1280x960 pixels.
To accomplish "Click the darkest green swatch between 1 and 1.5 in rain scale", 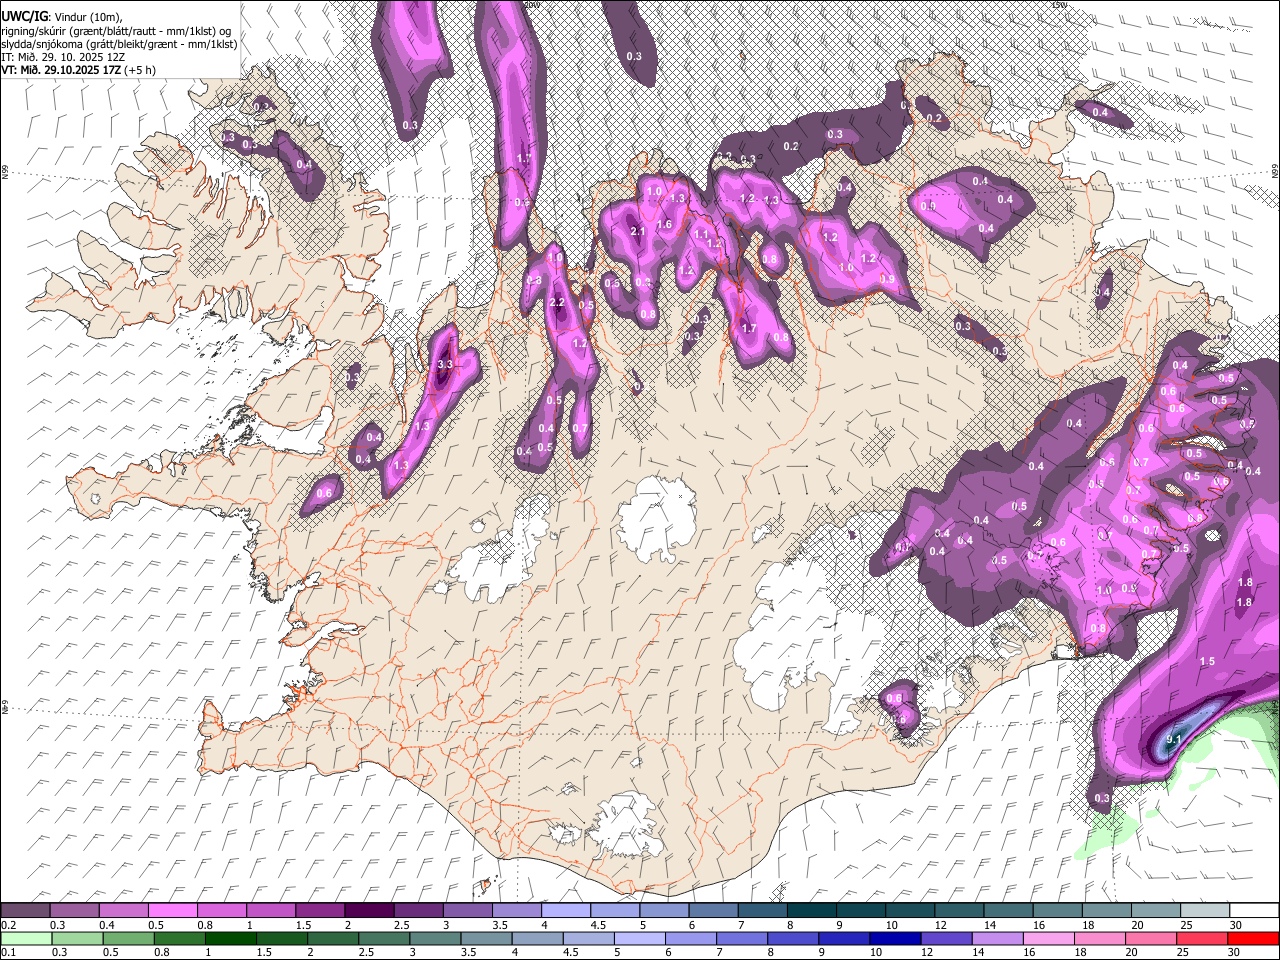I will [229, 938].
